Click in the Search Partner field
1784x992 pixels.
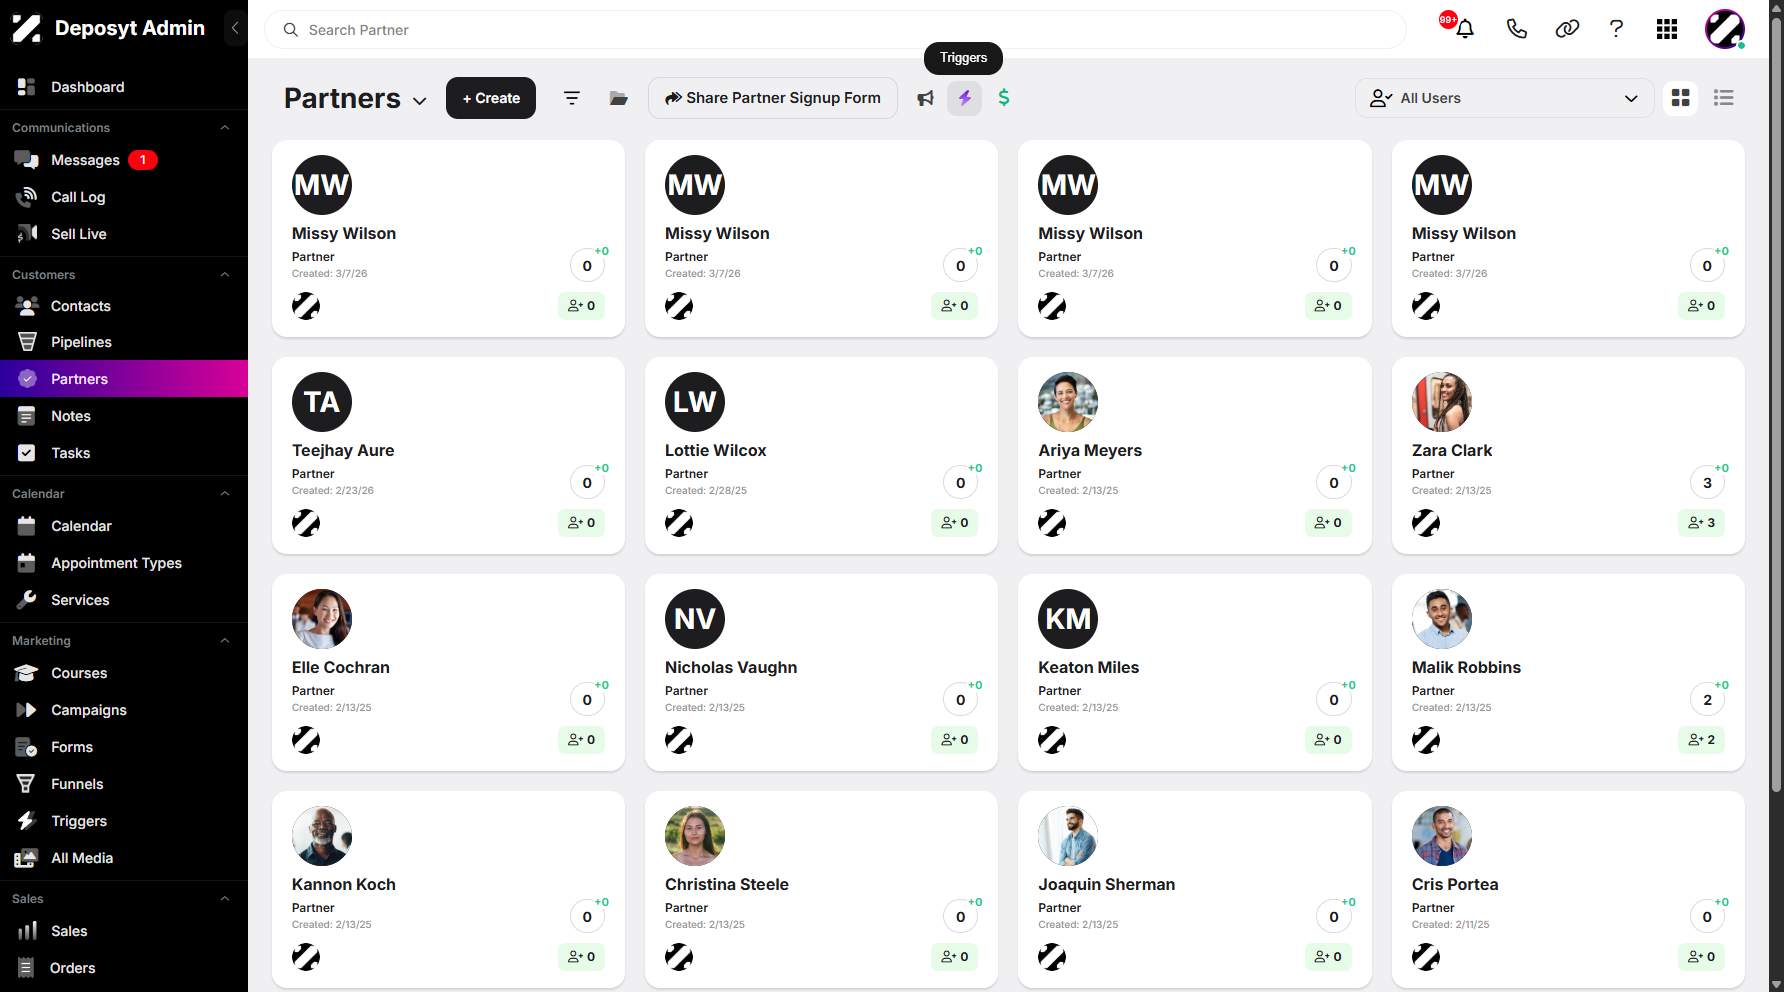(835, 30)
